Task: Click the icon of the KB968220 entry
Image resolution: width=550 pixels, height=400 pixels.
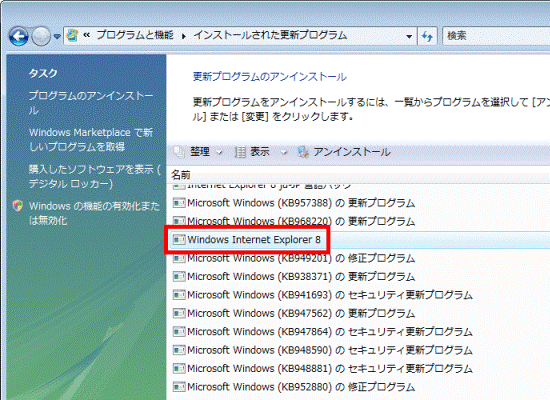Action: pos(179,221)
